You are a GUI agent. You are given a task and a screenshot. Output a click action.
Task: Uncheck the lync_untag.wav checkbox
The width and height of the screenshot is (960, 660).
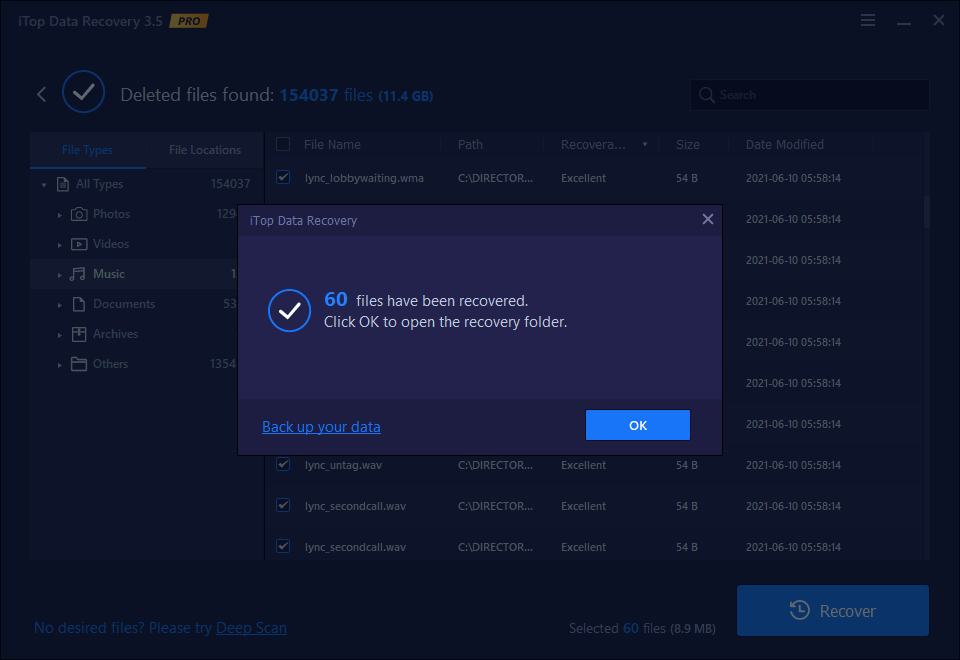coord(283,464)
